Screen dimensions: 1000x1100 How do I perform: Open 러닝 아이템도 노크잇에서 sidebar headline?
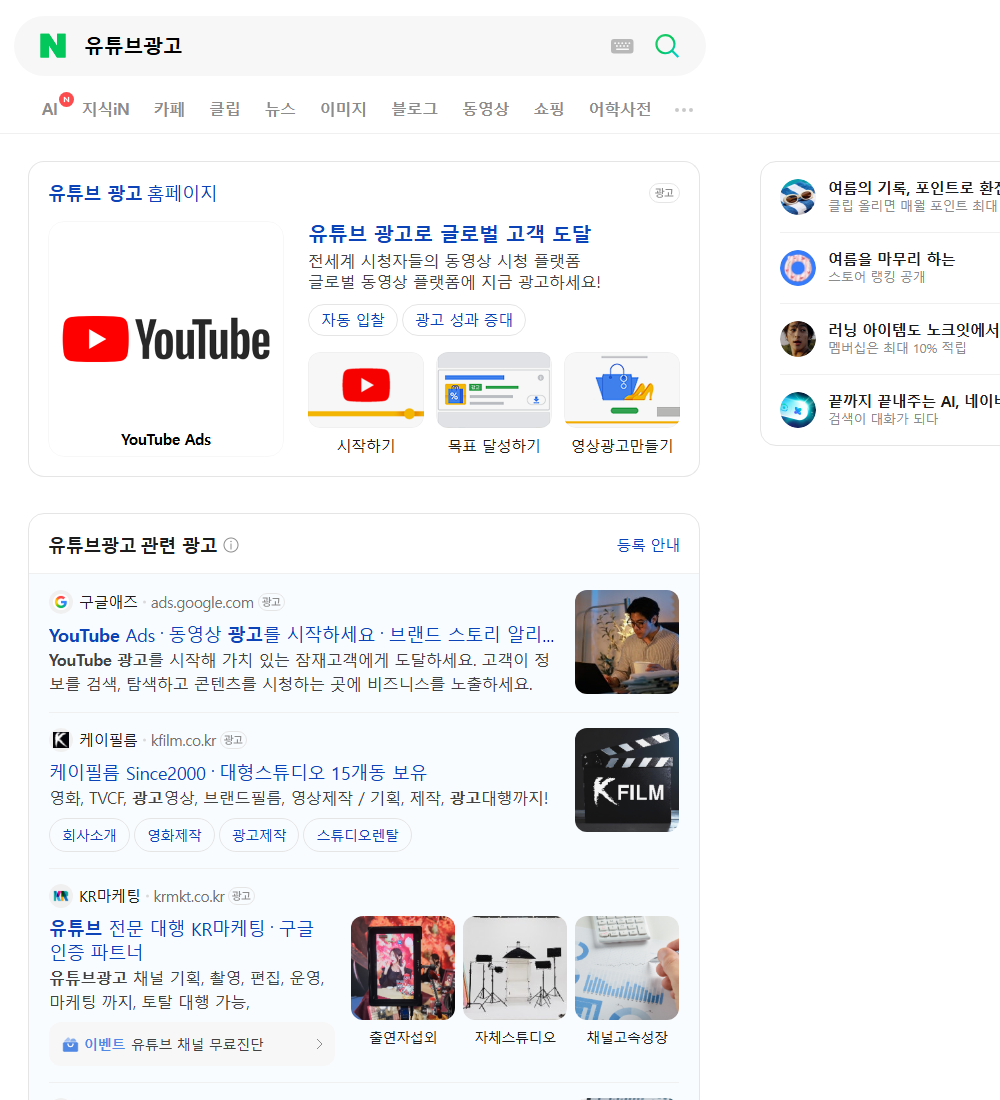coord(914,330)
